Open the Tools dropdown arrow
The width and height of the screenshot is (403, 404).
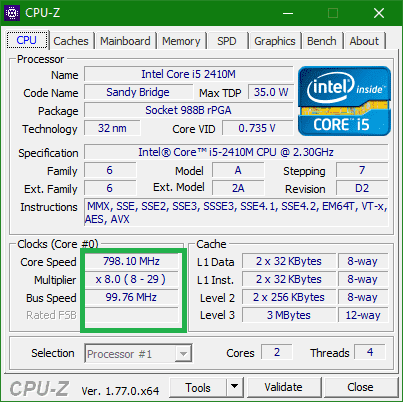(x=235, y=387)
